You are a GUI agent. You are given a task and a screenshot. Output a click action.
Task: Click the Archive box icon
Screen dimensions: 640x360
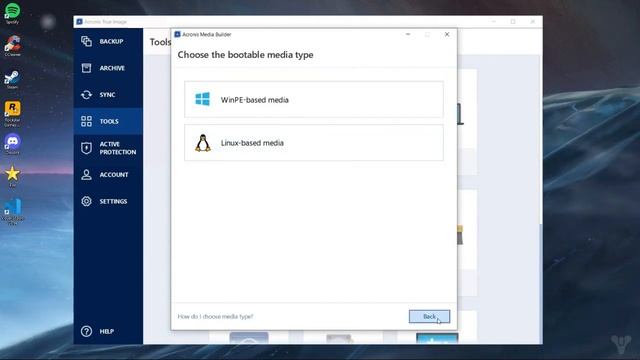point(86,68)
